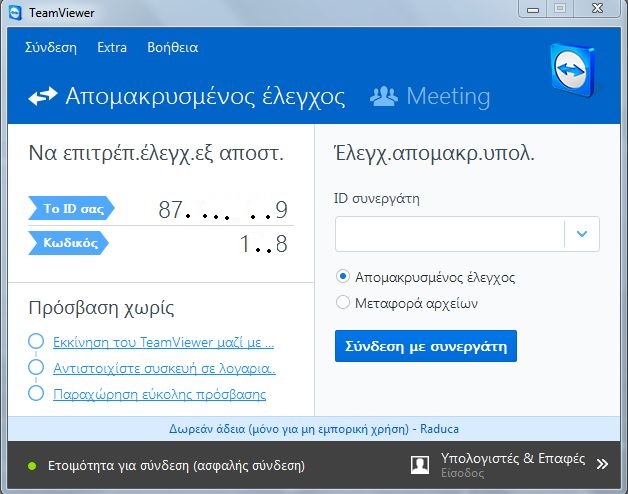Select Μεταφορά αρχείων radio button
The width and height of the screenshot is (628, 494).
(x=343, y=302)
